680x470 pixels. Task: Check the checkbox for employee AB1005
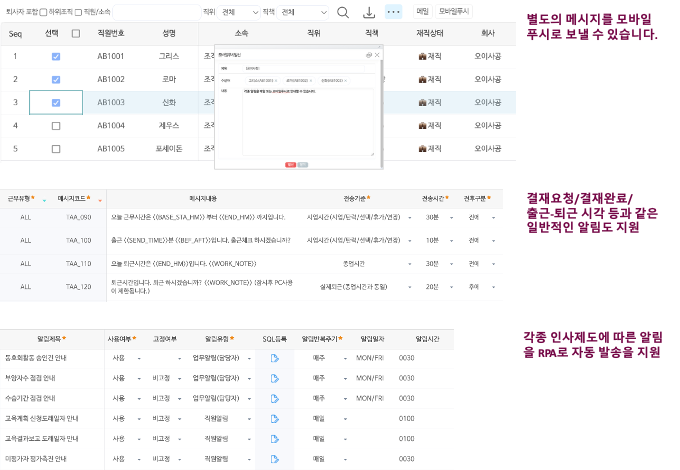(56, 149)
